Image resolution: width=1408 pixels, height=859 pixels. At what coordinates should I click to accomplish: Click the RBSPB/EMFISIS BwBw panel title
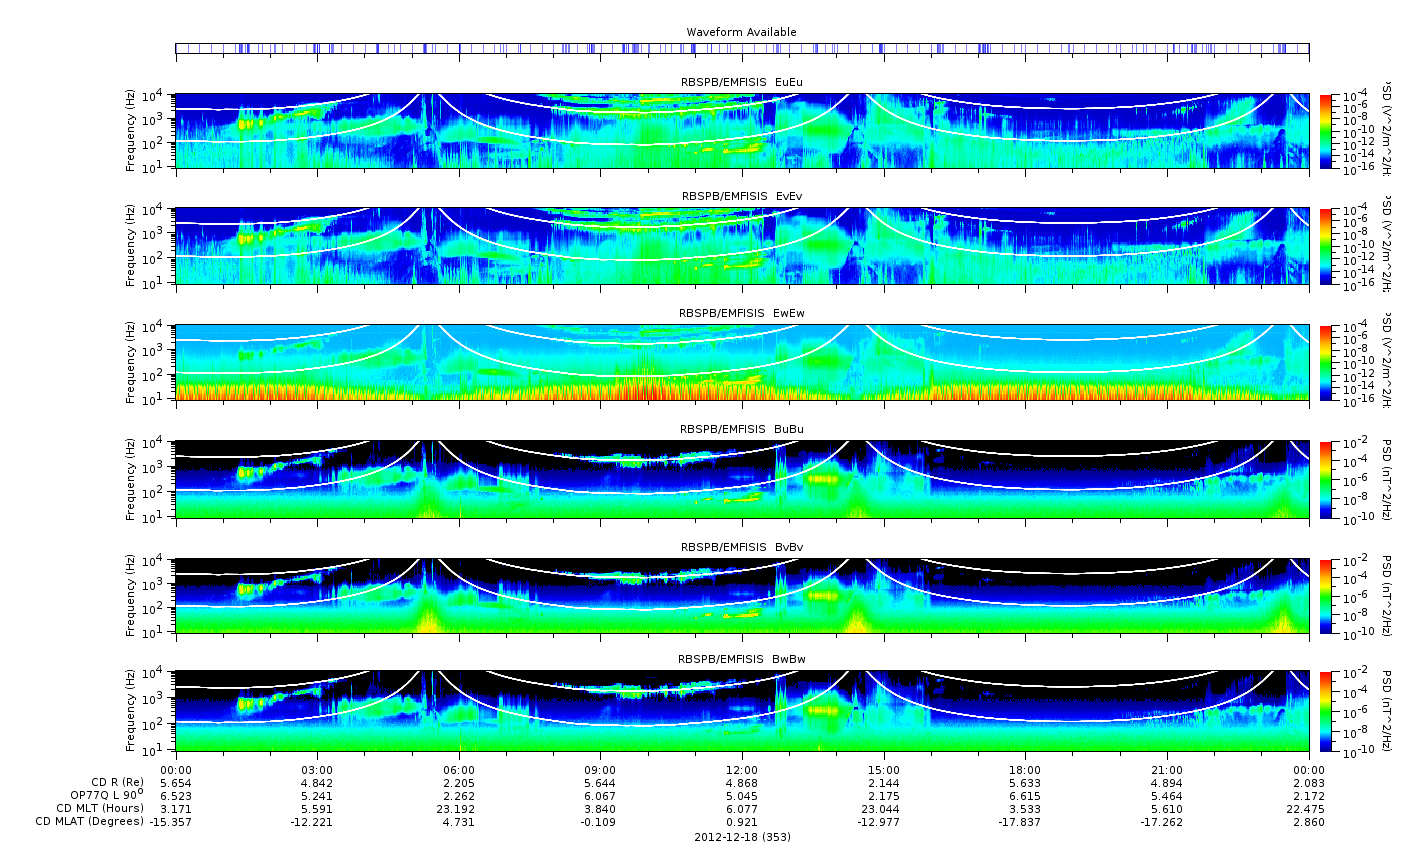coord(741,660)
